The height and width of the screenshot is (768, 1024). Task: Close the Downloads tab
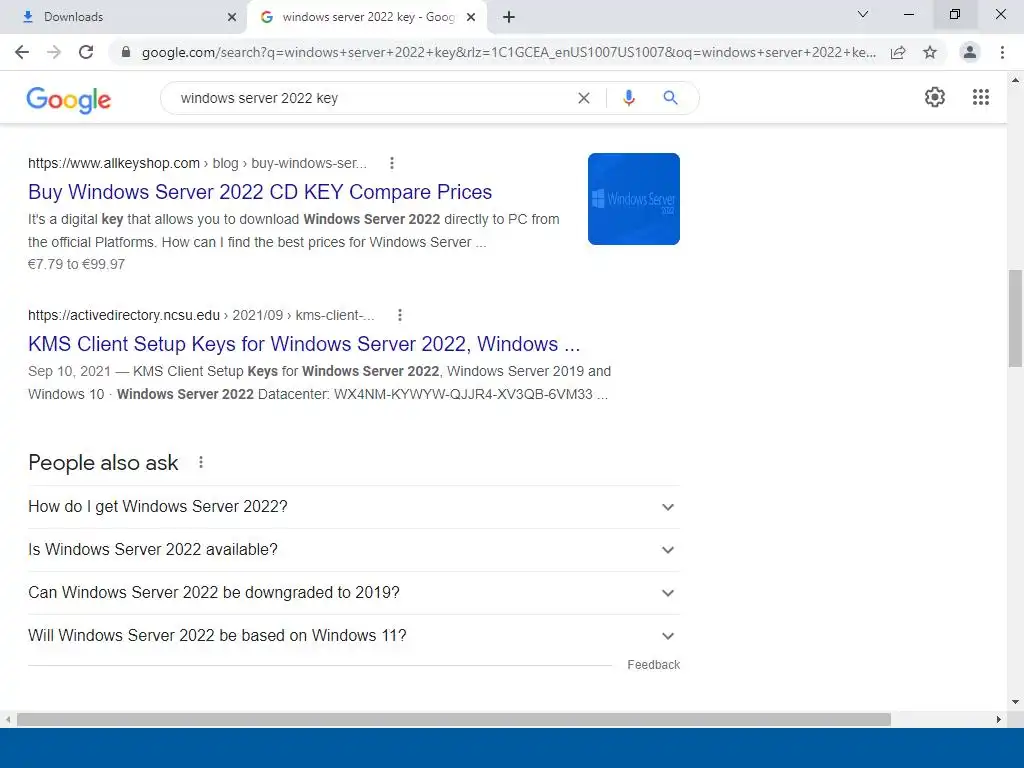tap(232, 17)
